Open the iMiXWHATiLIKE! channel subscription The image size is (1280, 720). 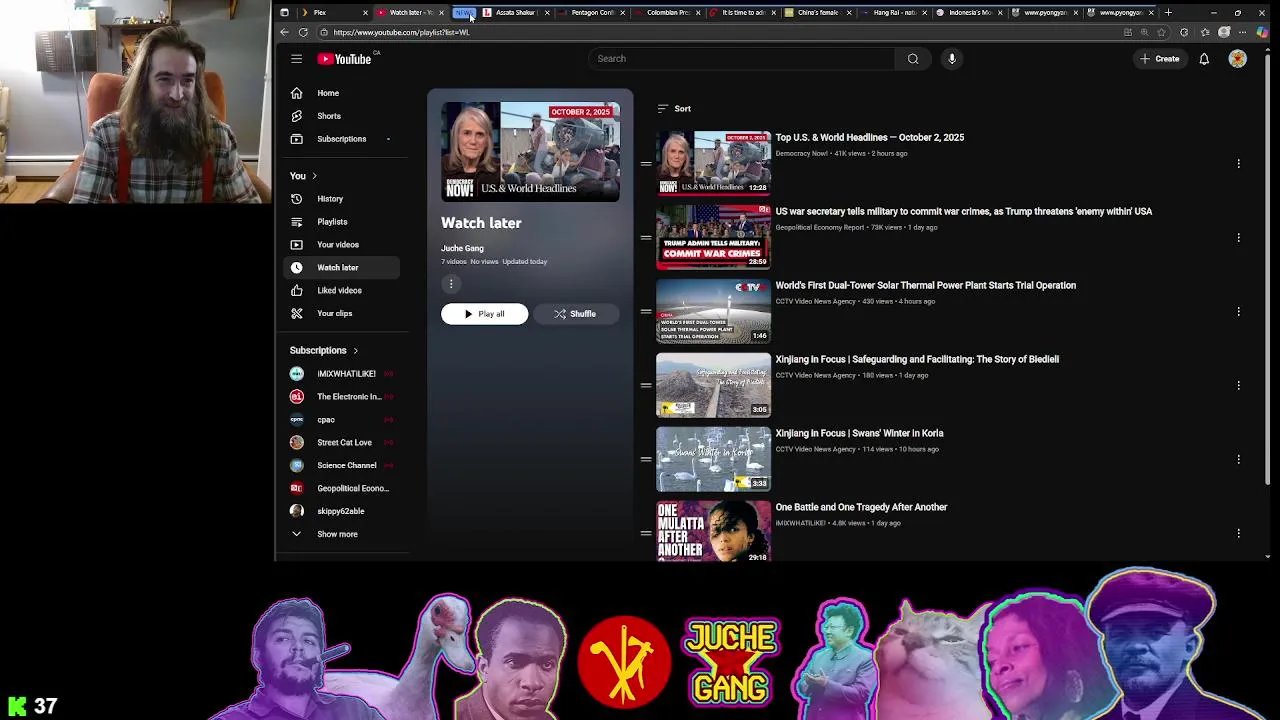340,374
